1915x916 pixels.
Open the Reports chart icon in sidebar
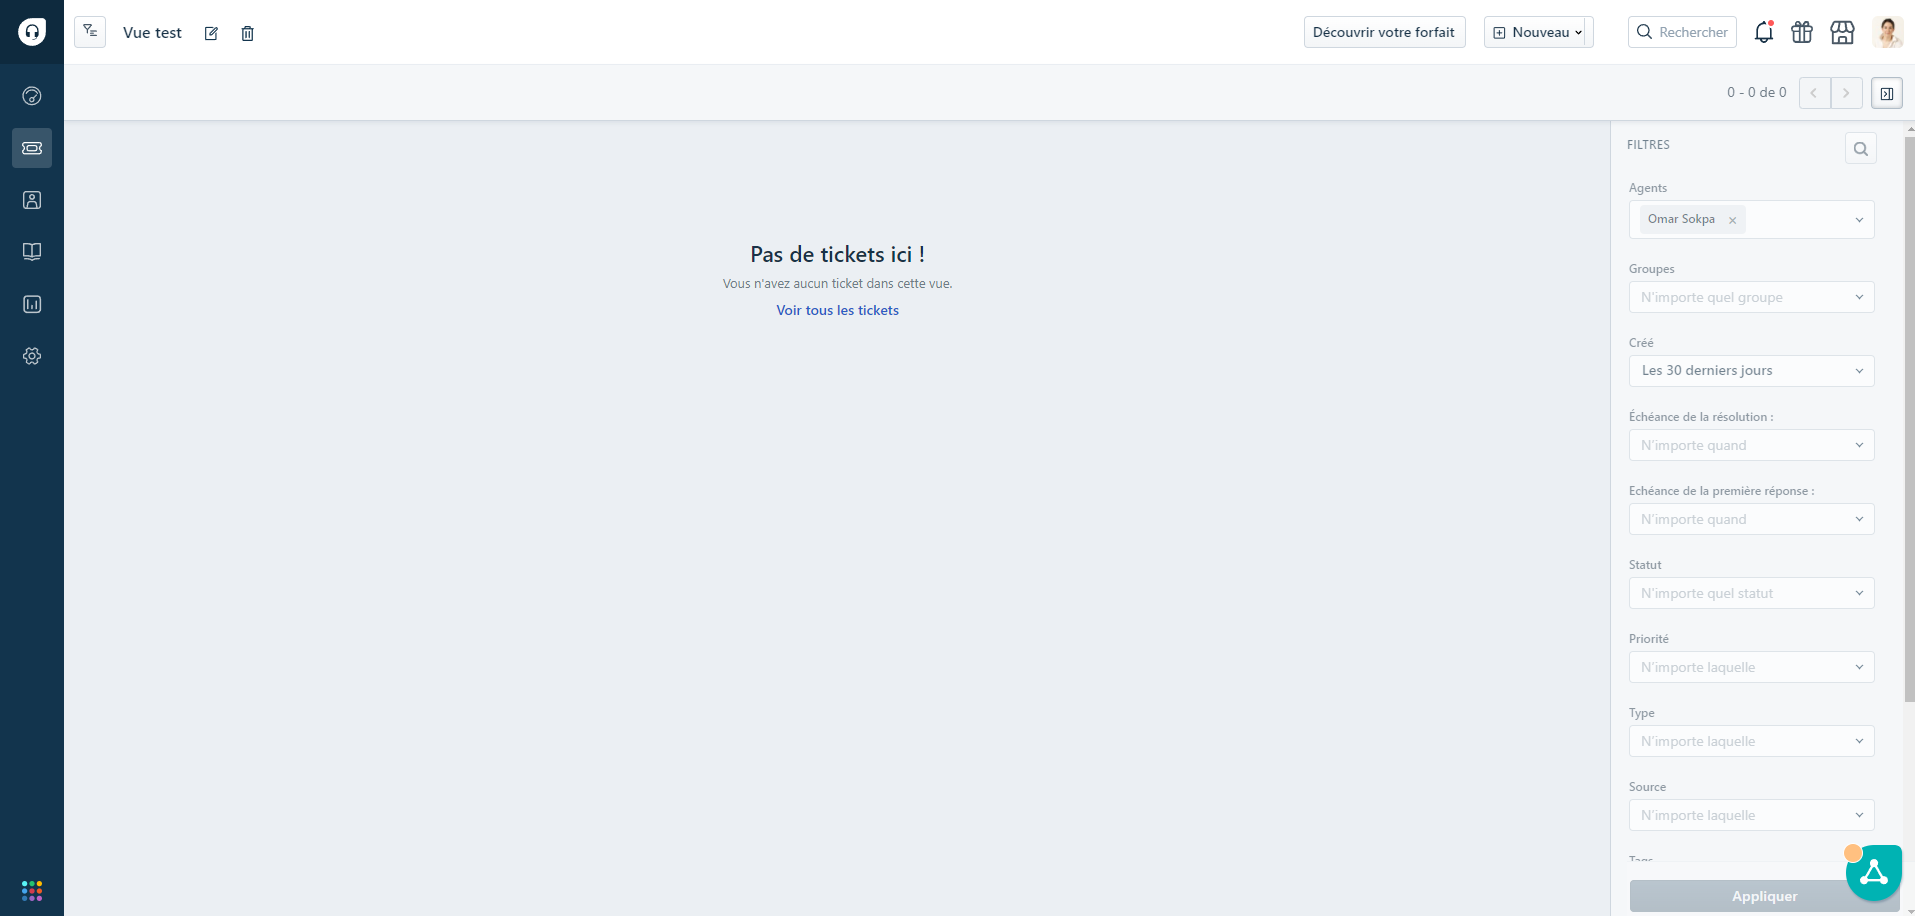pos(32,304)
